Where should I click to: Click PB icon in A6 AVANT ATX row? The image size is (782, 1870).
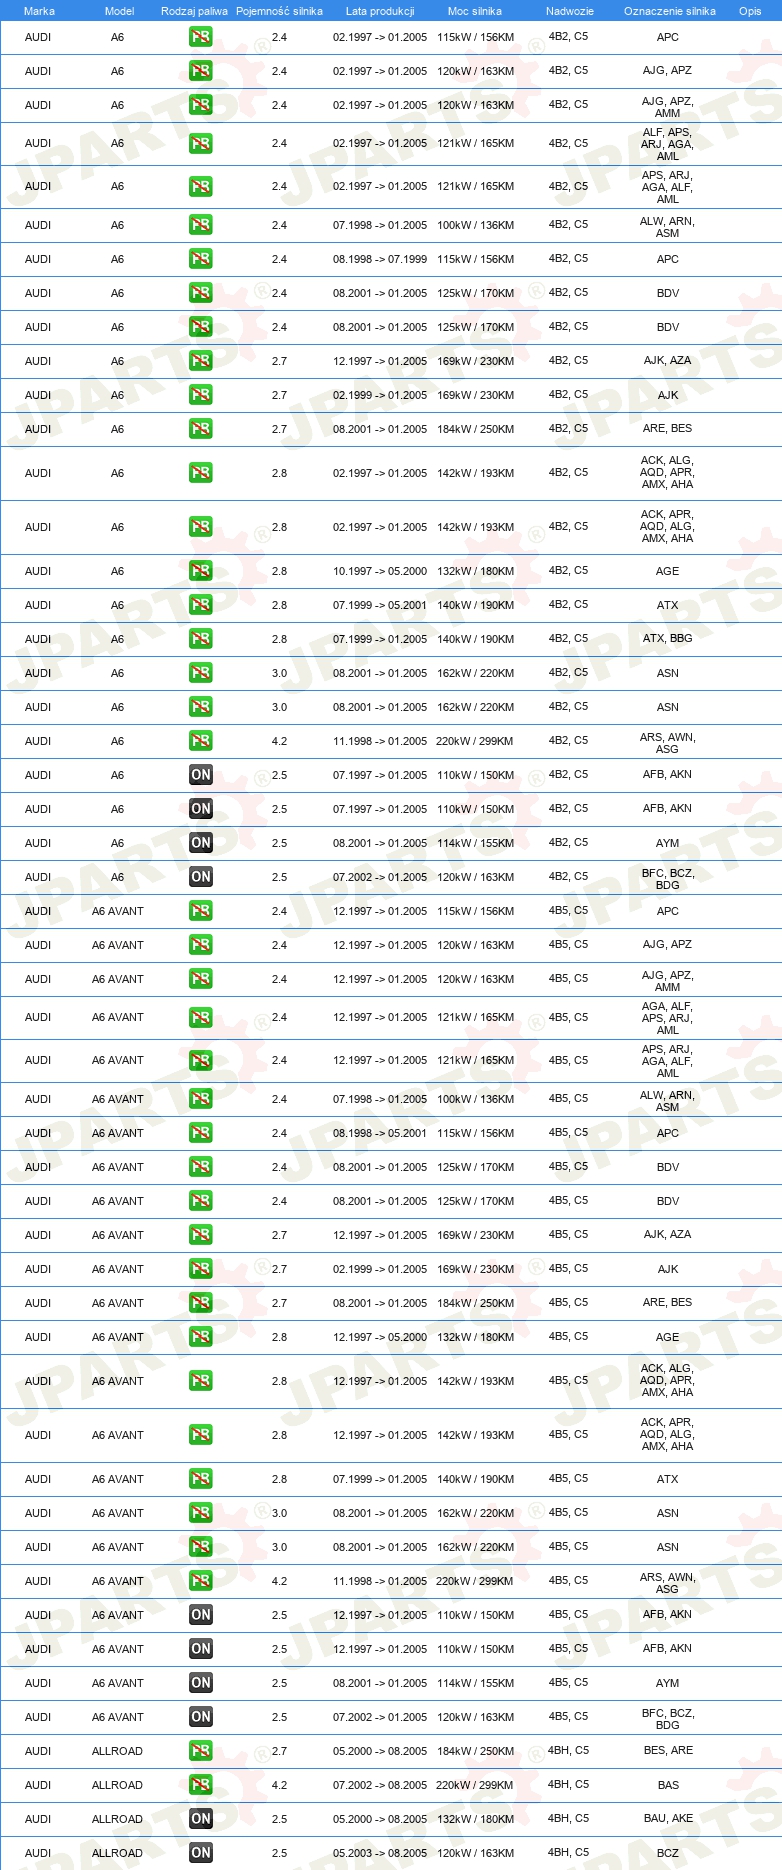pyautogui.click(x=201, y=1479)
